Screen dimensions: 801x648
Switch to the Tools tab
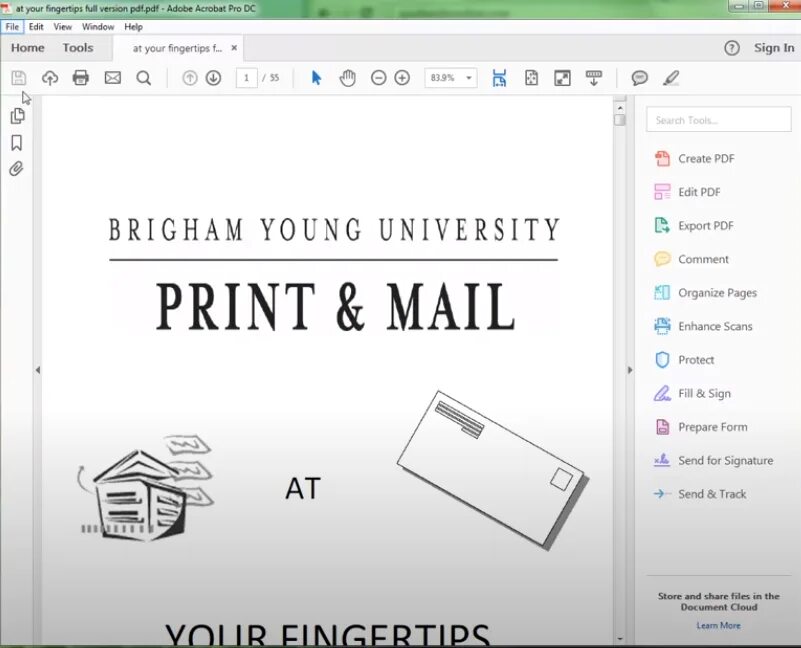coord(78,48)
